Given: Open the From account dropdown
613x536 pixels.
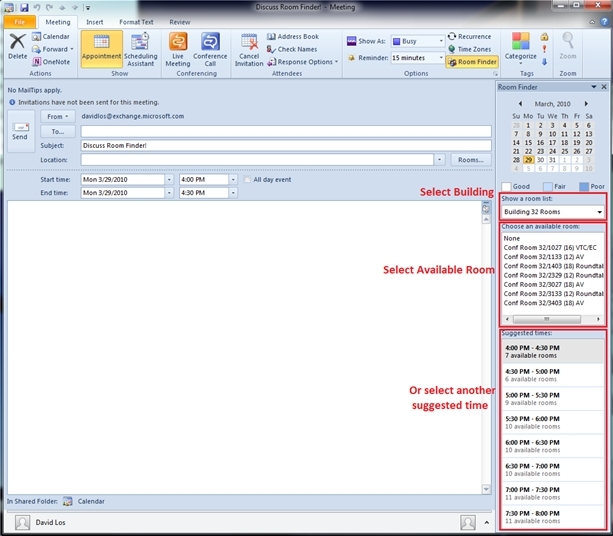Looking at the screenshot, I should 58,117.
